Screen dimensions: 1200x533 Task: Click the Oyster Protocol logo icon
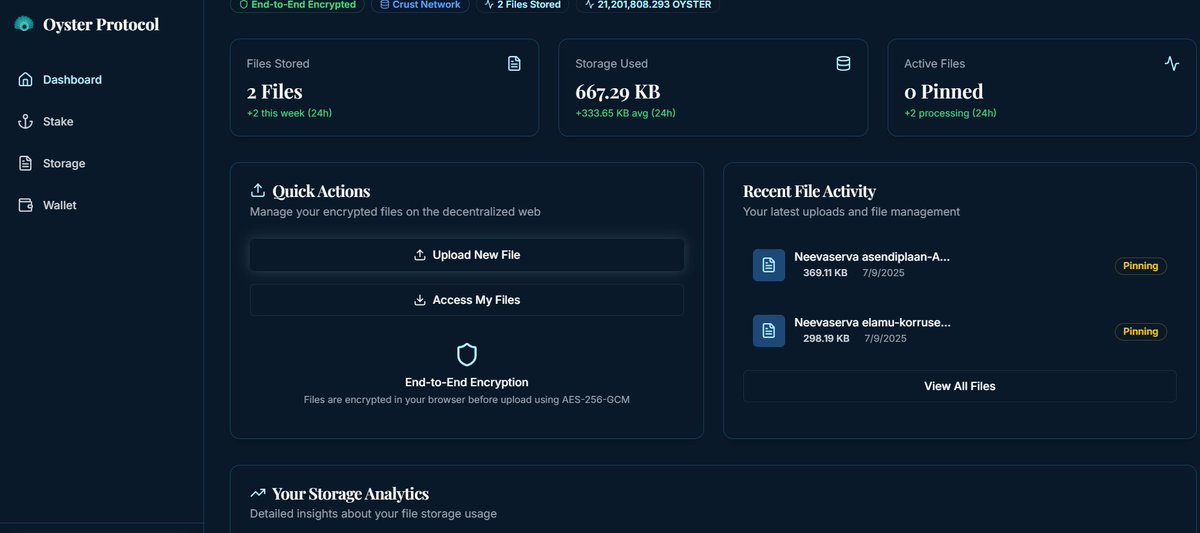tap(23, 24)
